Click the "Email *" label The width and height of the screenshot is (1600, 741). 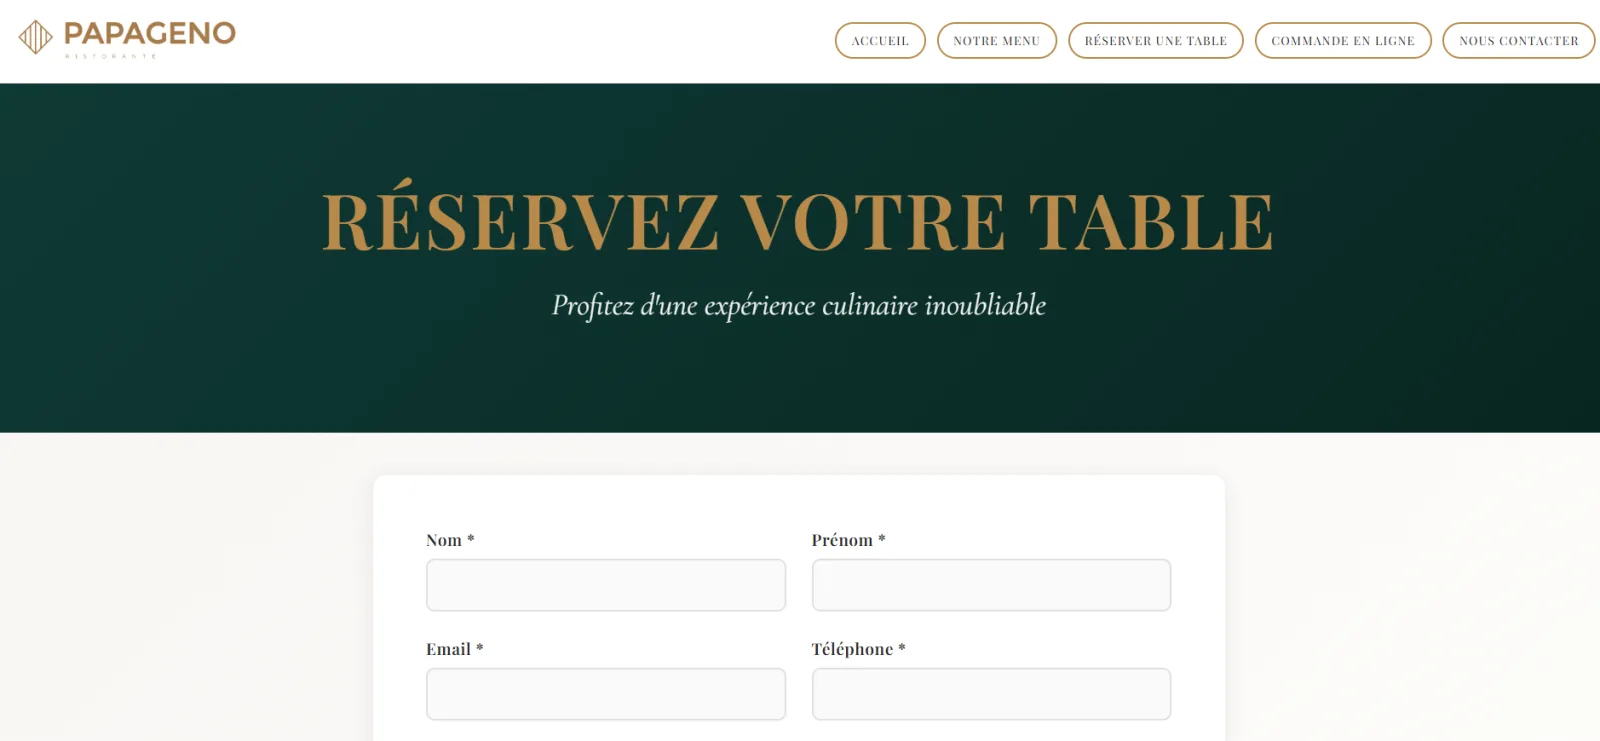[x=455, y=649]
